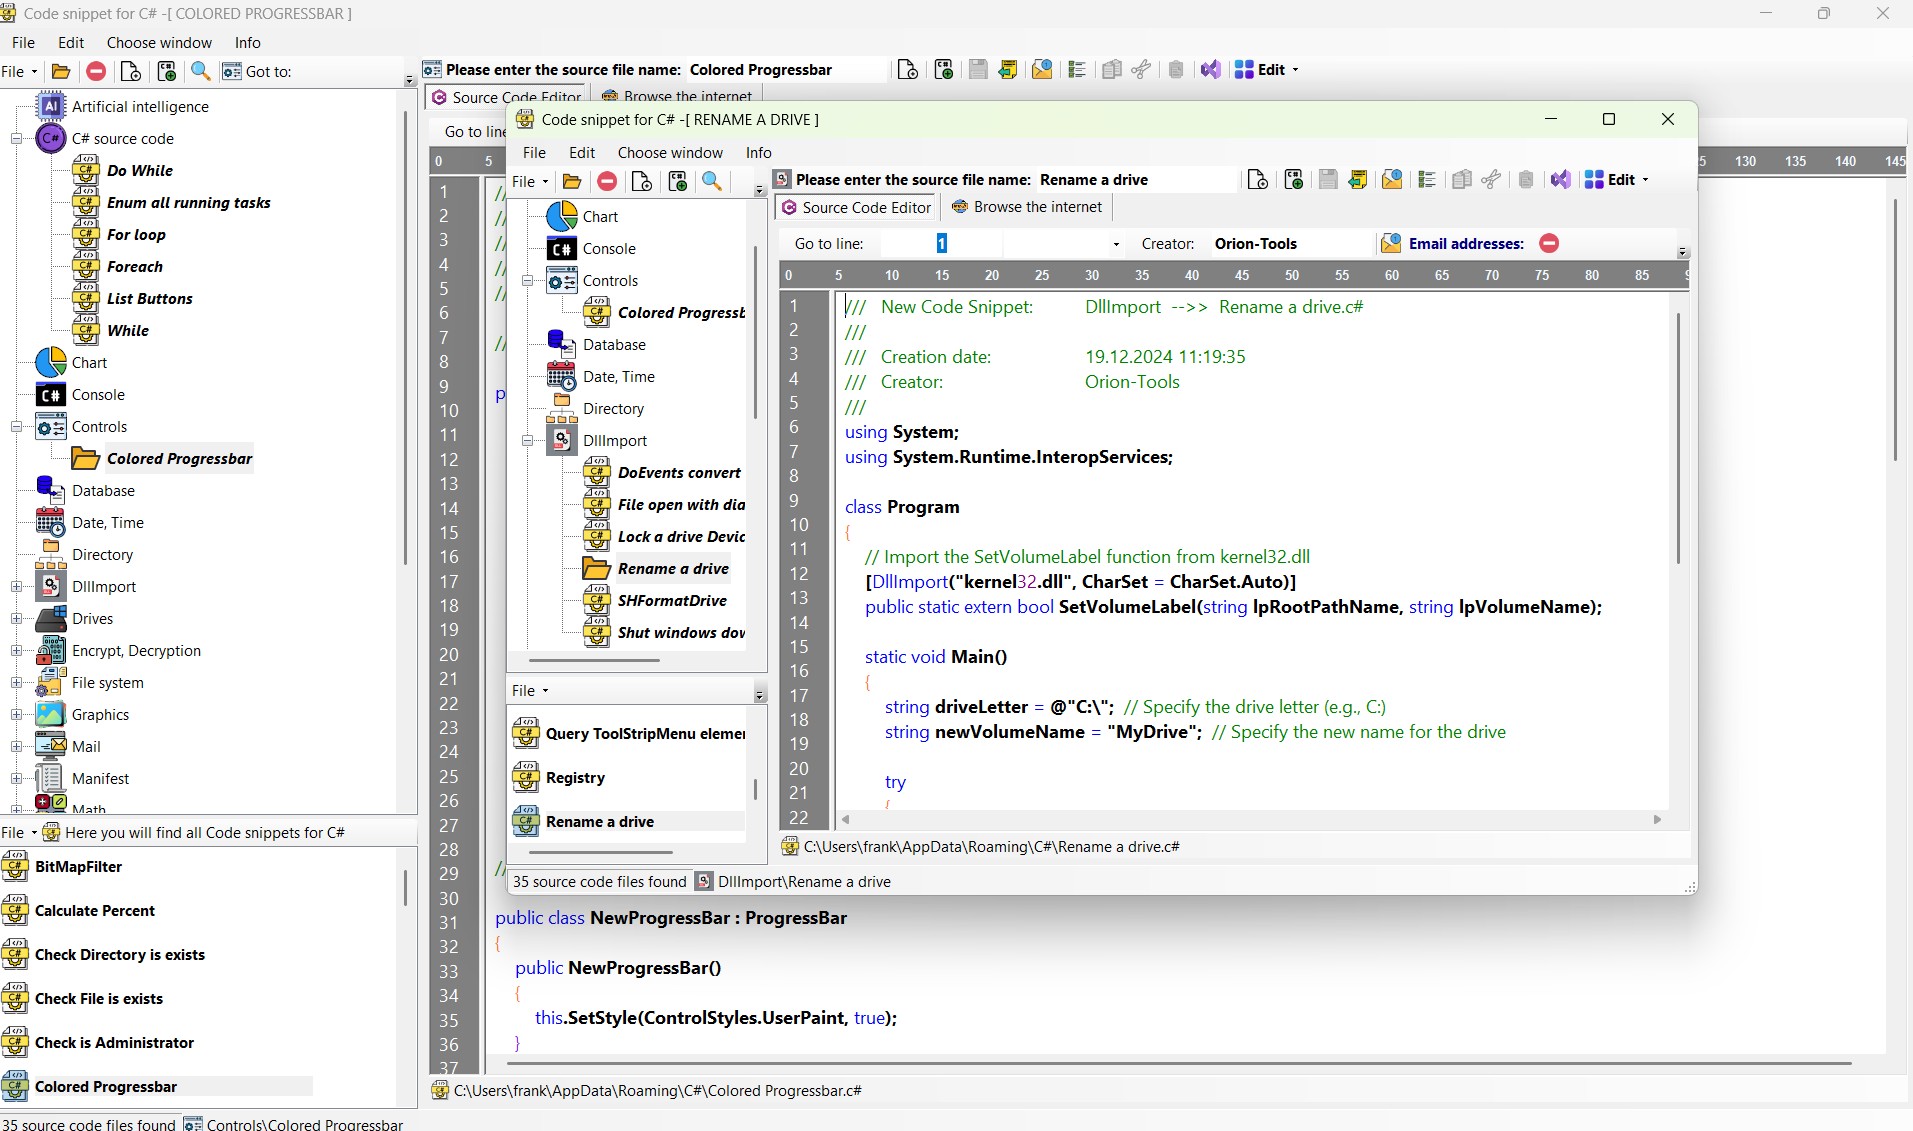Click save floppy icon in Colored Progressbar window
This screenshot has height=1131, width=1913.
pyautogui.click(x=978, y=70)
